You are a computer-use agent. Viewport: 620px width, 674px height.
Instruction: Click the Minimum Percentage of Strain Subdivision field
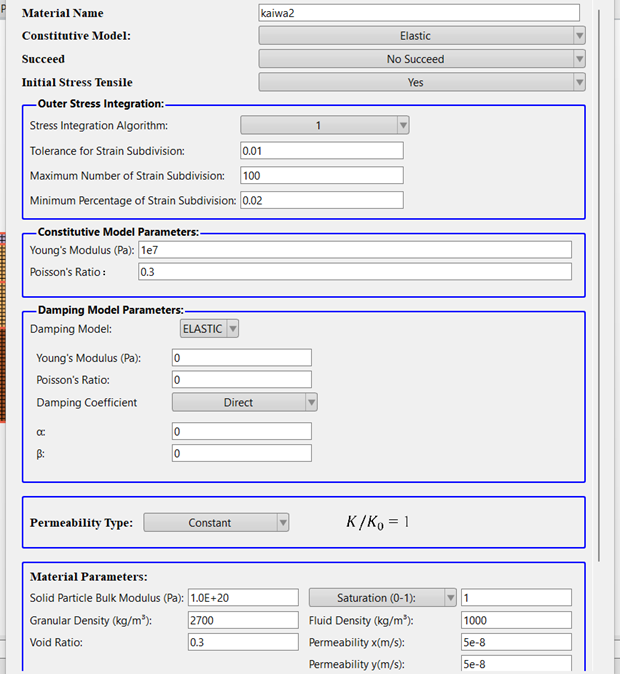(322, 200)
